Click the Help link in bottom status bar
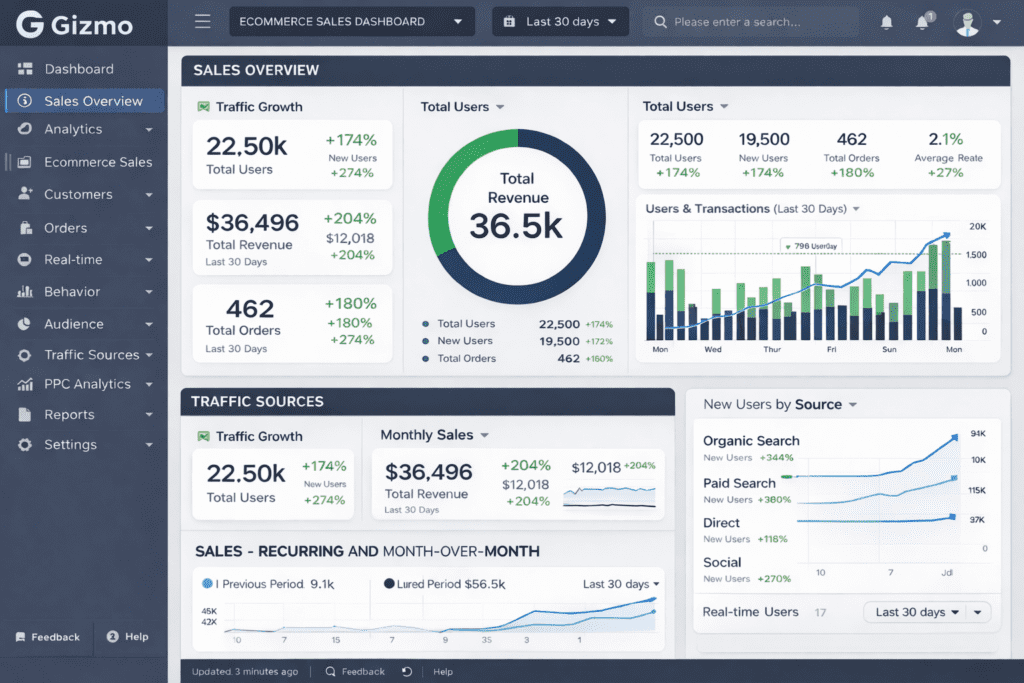This screenshot has height=683, width=1024. coord(443,672)
